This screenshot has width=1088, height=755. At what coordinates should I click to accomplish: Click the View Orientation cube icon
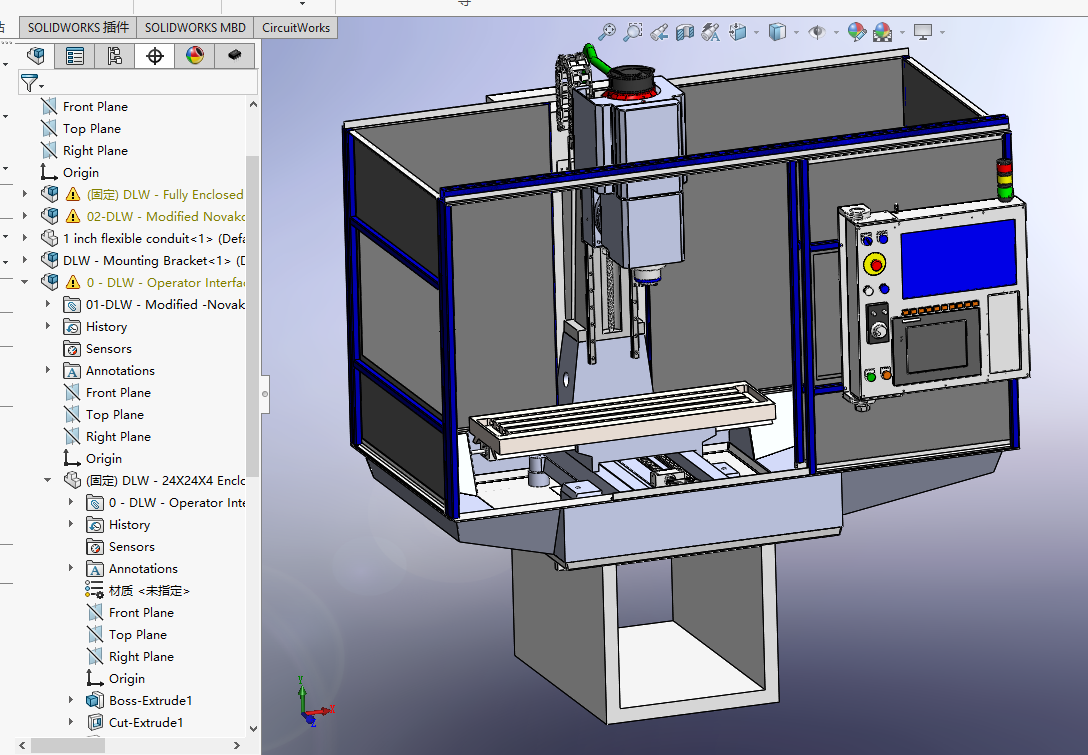coord(737,32)
